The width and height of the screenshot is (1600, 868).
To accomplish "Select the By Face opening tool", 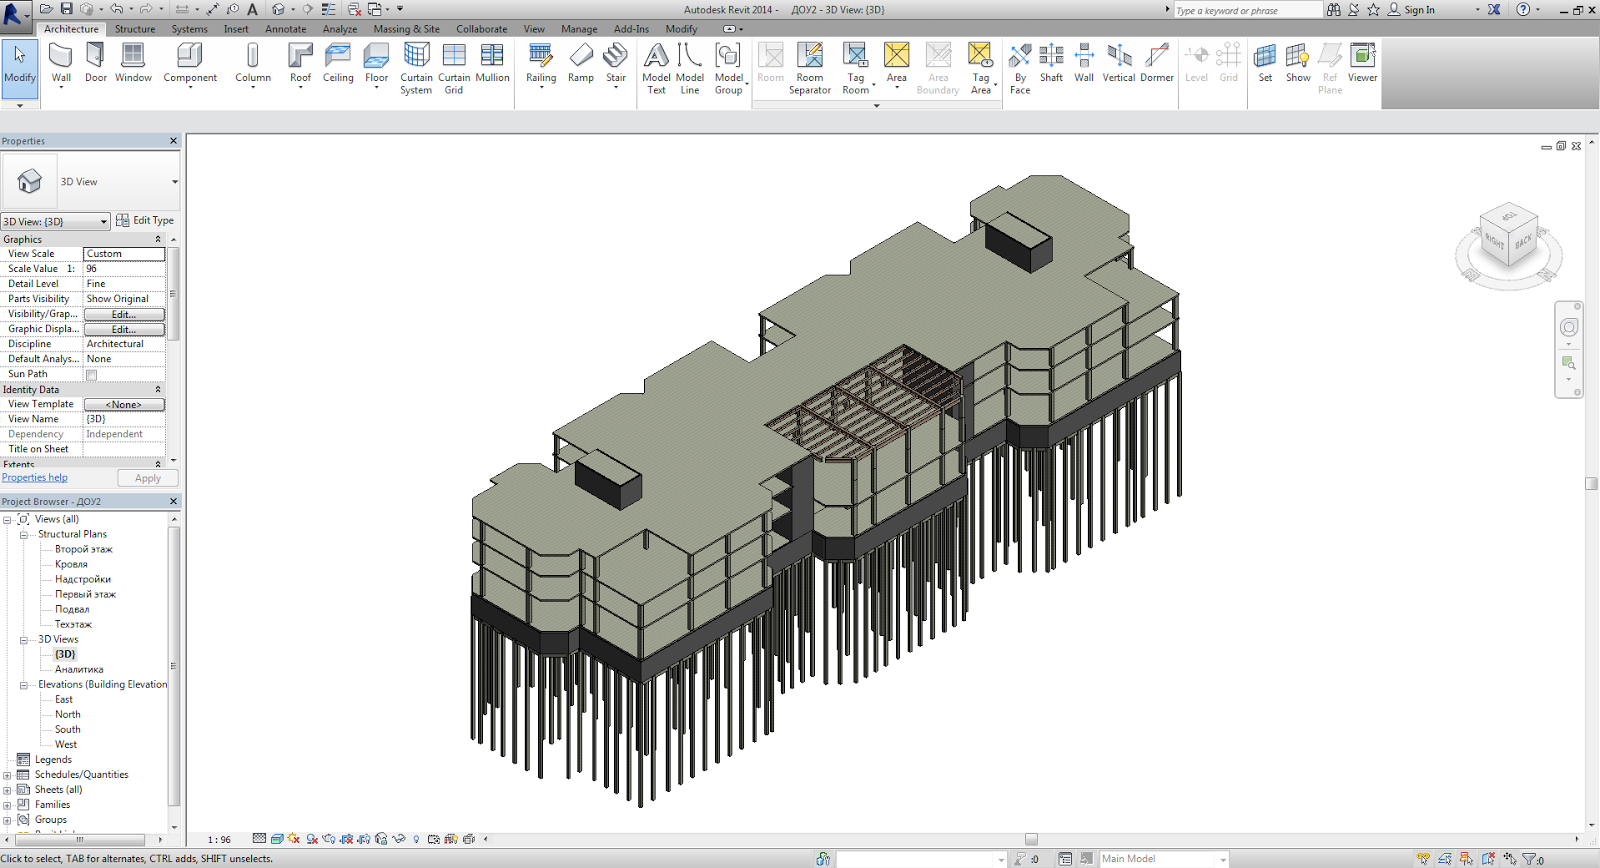I will pyautogui.click(x=1020, y=69).
